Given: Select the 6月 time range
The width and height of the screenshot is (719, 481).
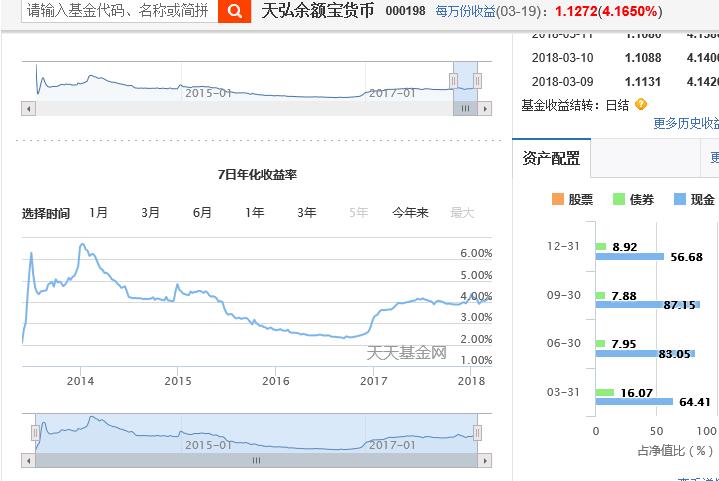Looking at the screenshot, I should point(202,212).
